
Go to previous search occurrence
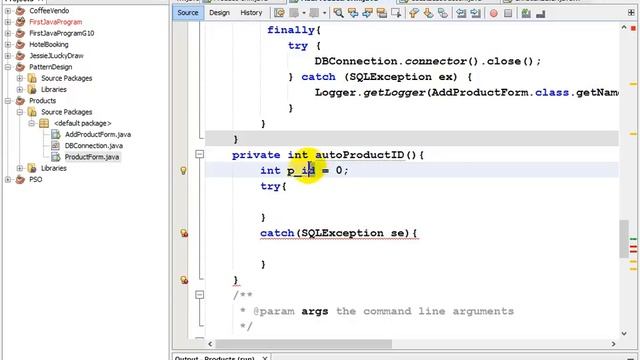click(x=353, y=13)
